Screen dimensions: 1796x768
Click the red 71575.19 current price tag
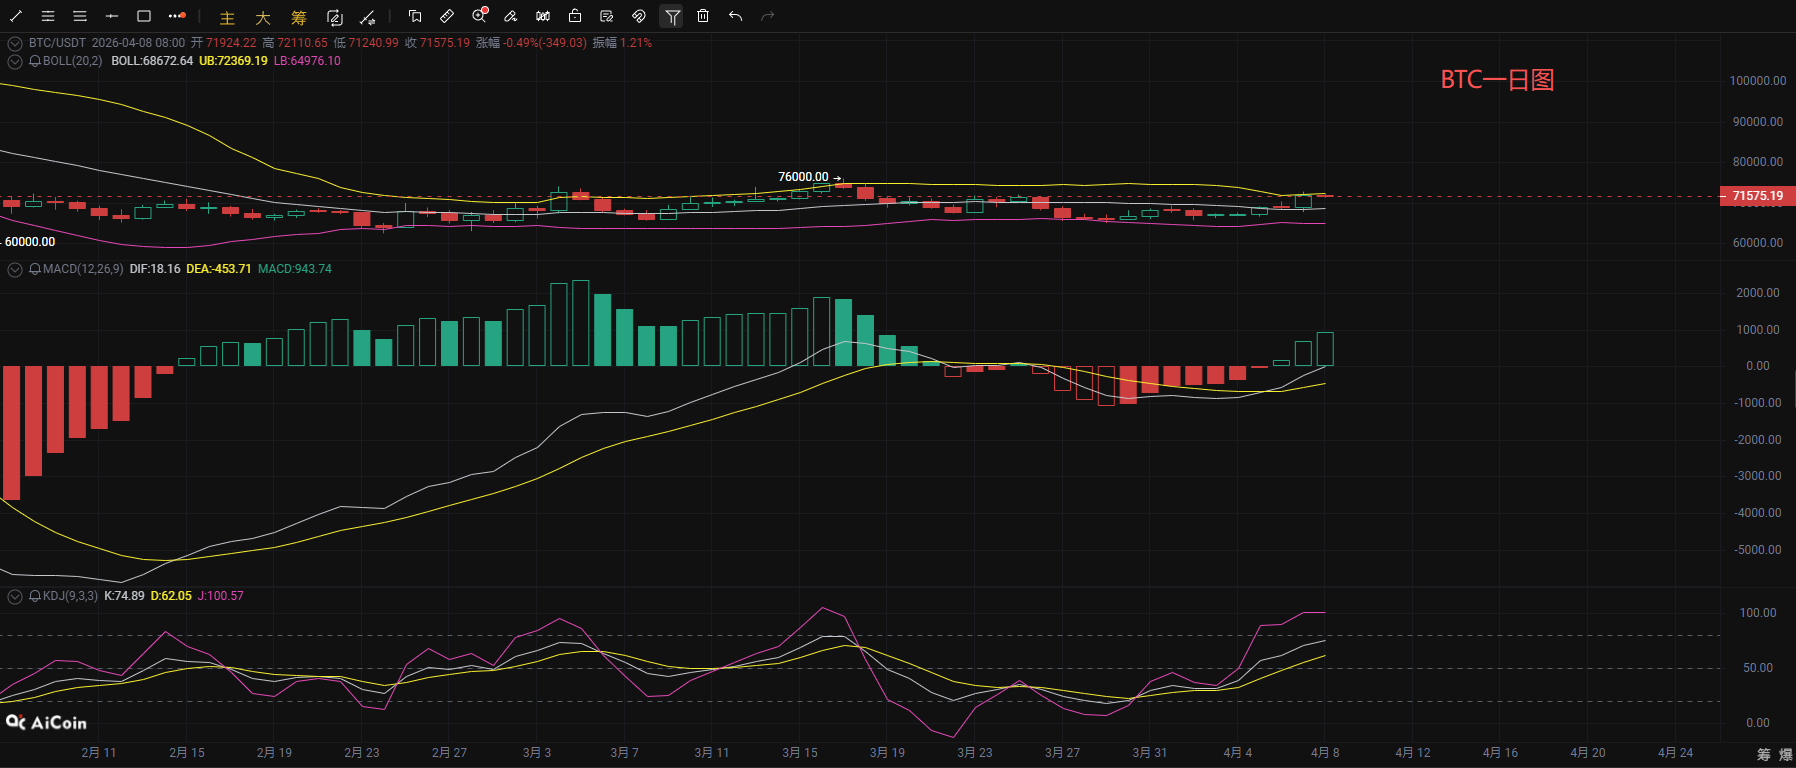[x=1757, y=196]
